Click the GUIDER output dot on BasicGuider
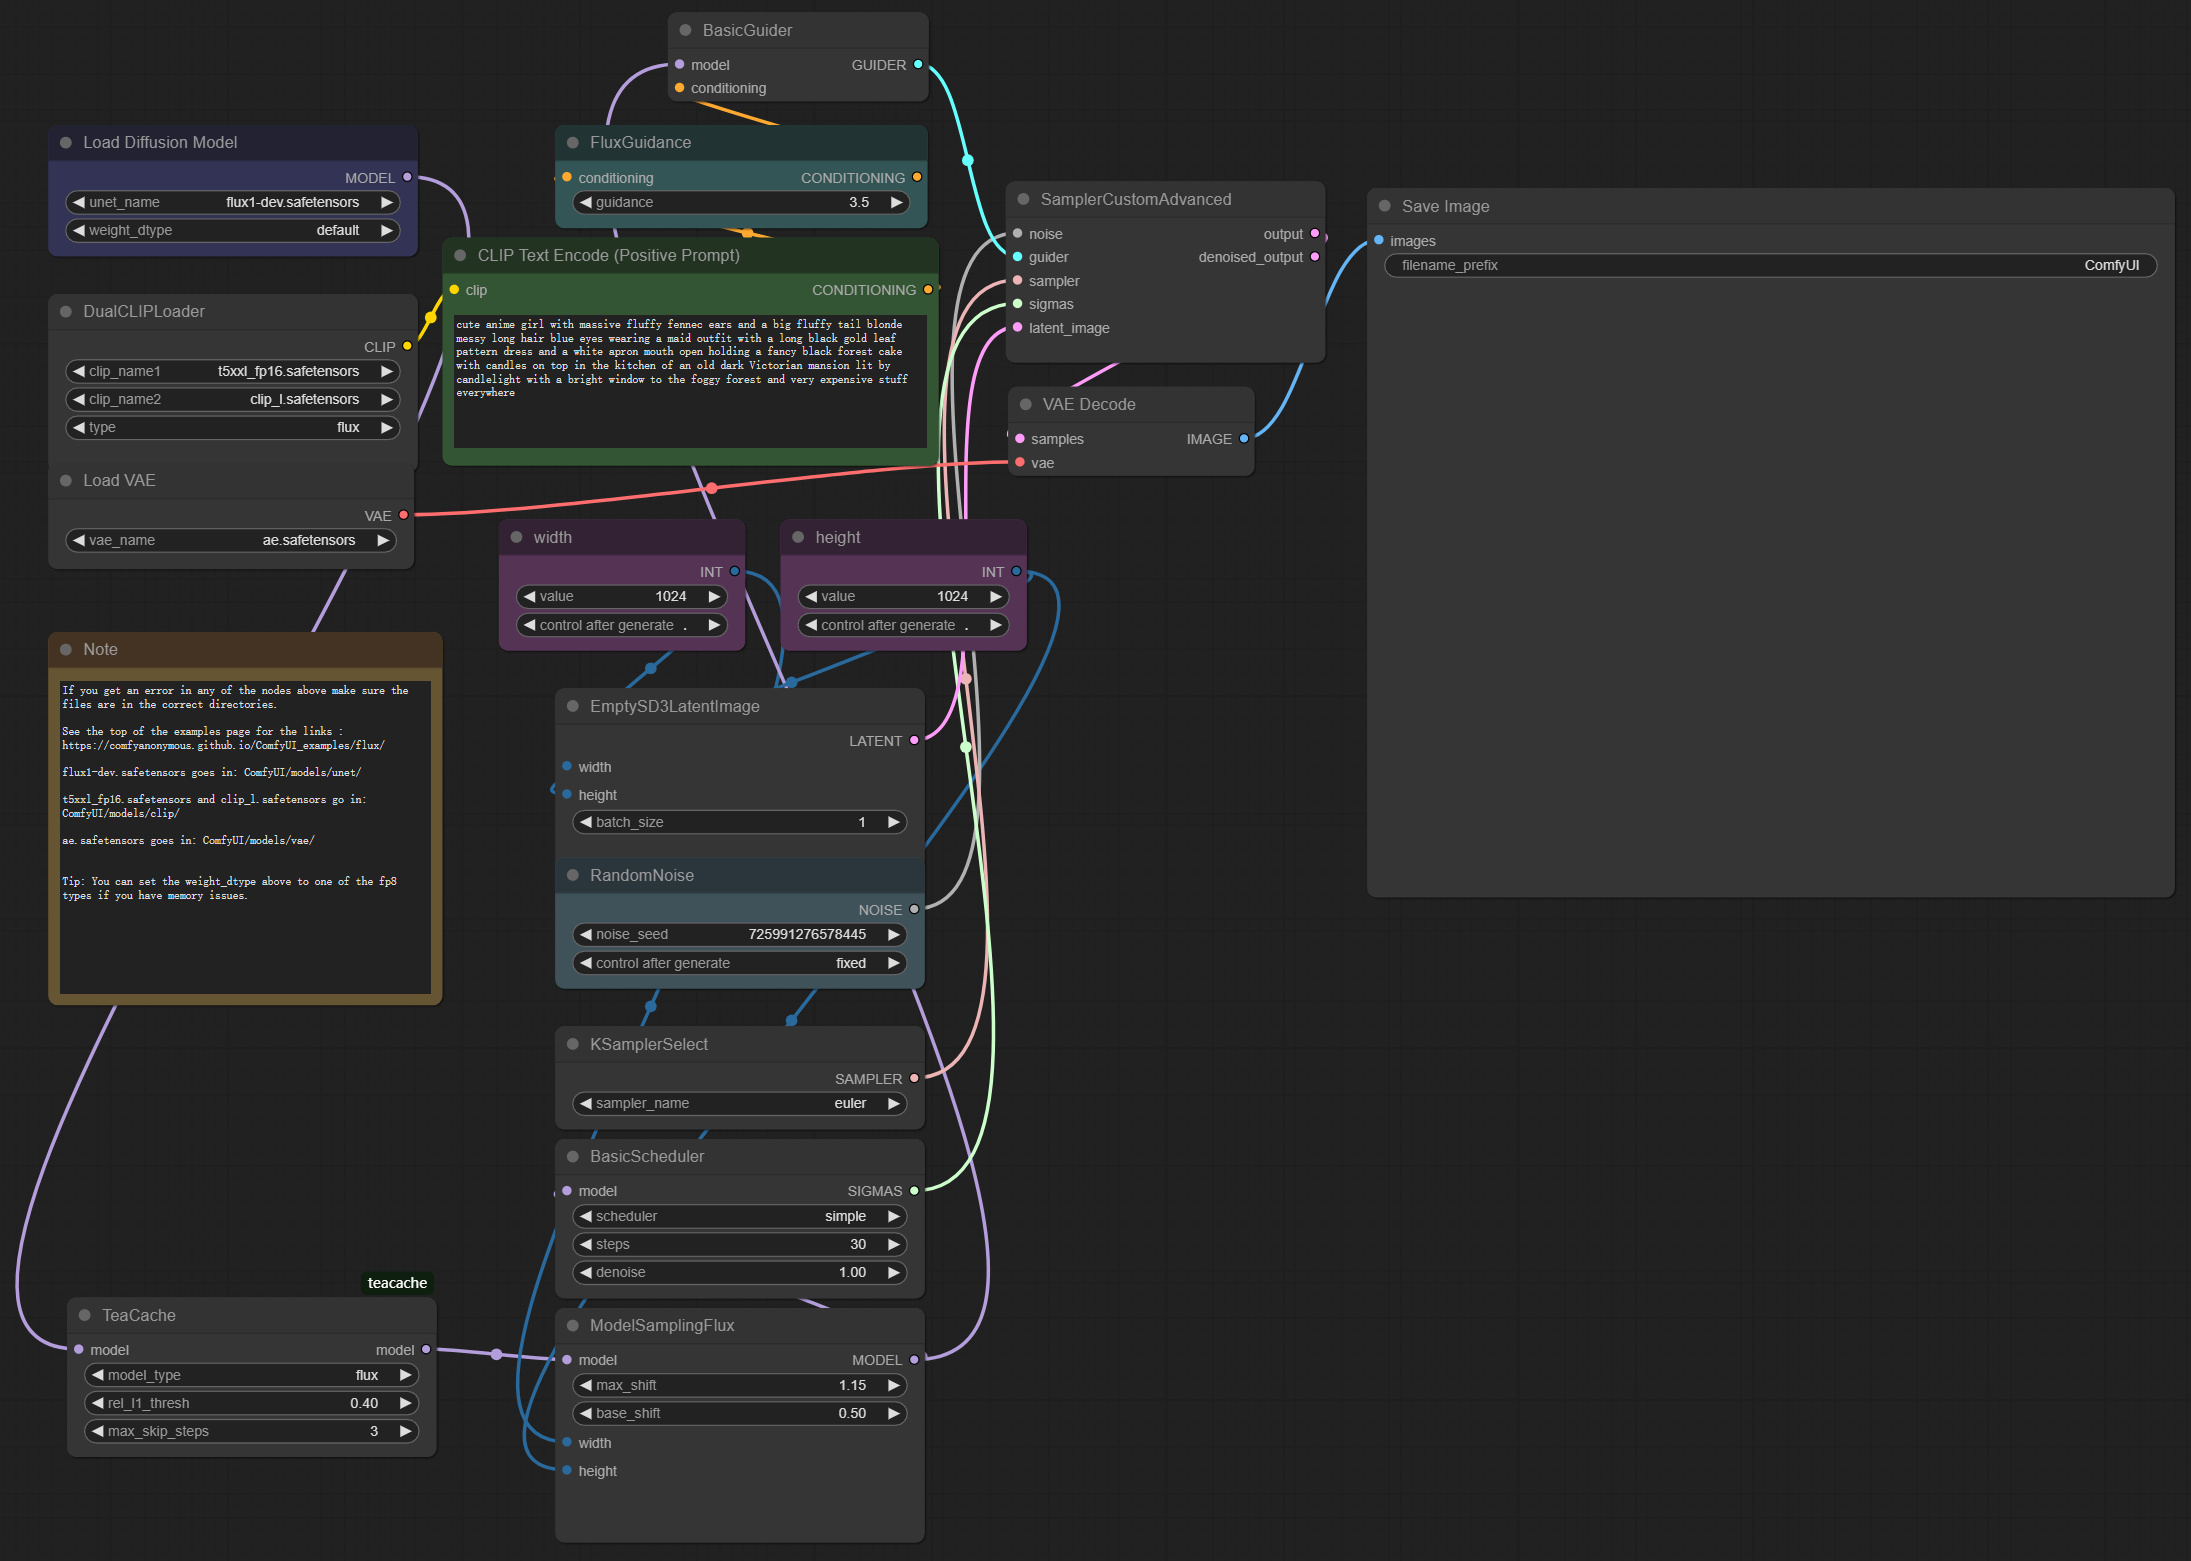 (x=917, y=64)
